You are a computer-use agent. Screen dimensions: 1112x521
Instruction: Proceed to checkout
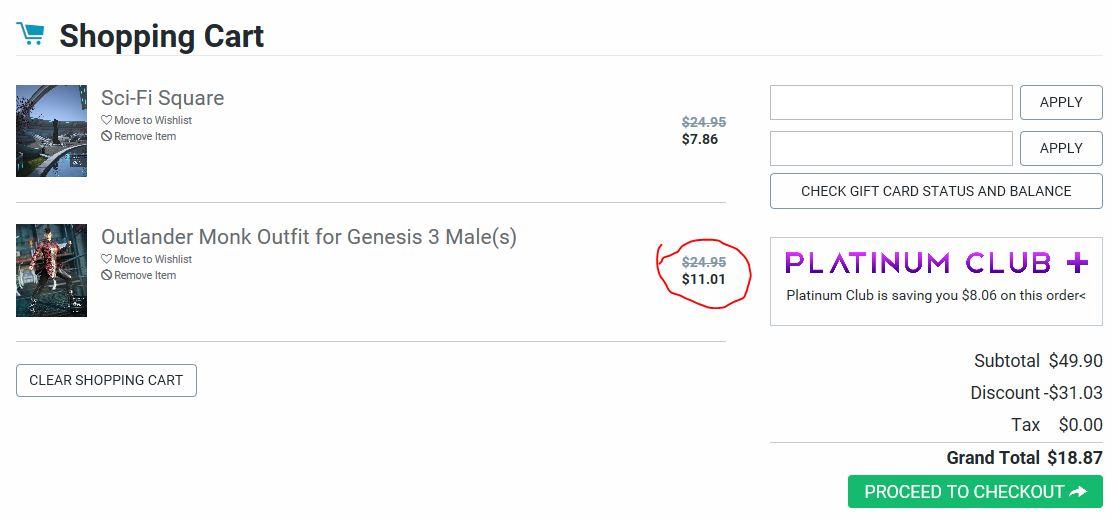tap(975, 491)
